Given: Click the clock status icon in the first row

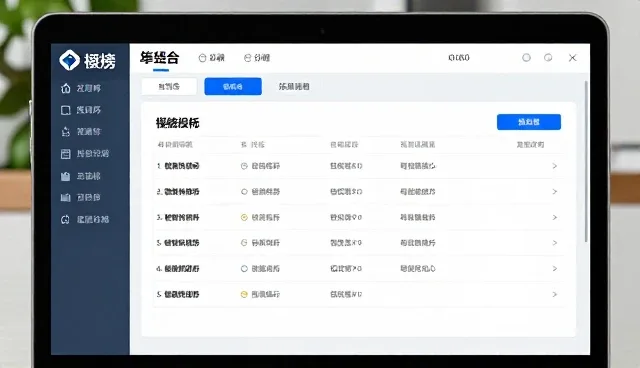Looking at the screenshot, I should pos(244,166).
